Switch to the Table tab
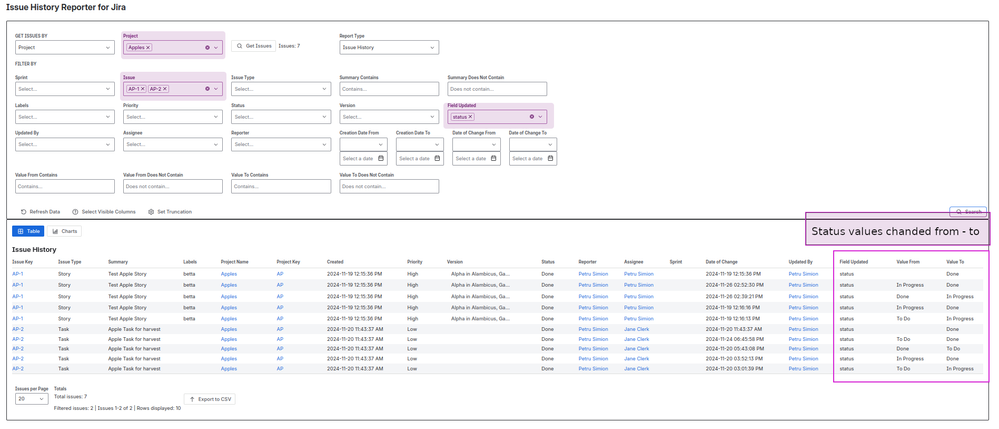Screen dimensions: 999x429 pyautogui.click(x=28, y=231)
